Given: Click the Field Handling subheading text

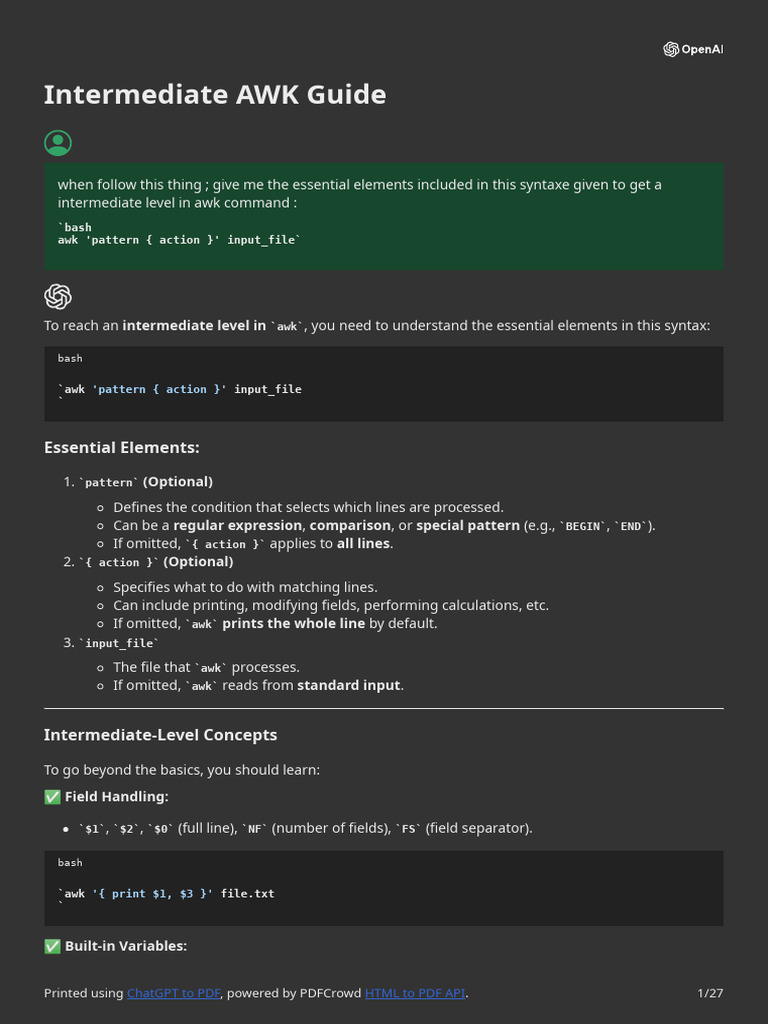Looking at the screenshot, I should [x=116, y=797].
